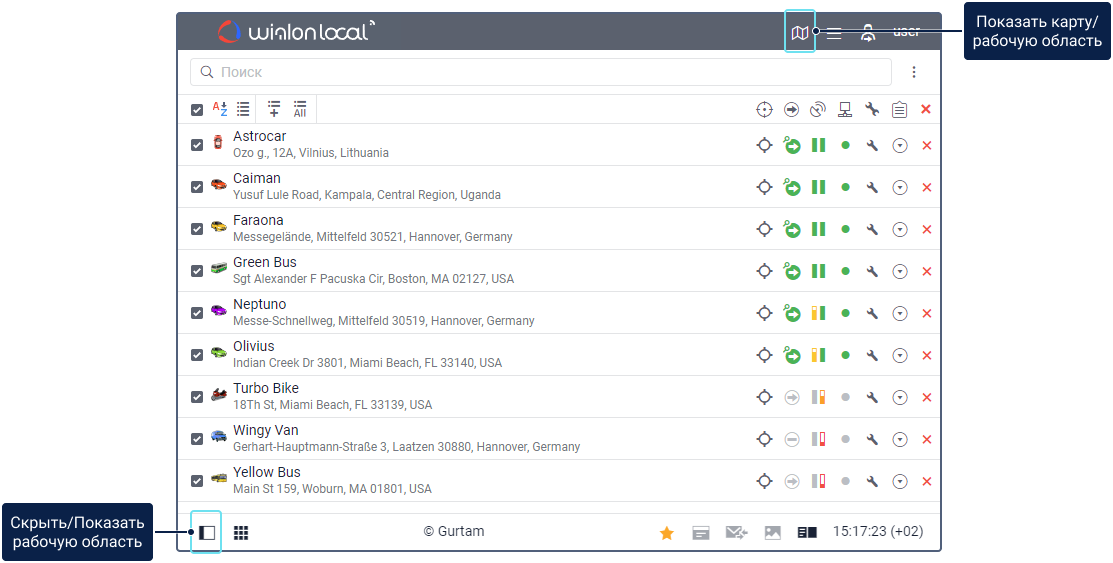Uncheck the Turbo Bike checkbox
The width and height of the screenshot is (1113, 563).
[197, 396]
